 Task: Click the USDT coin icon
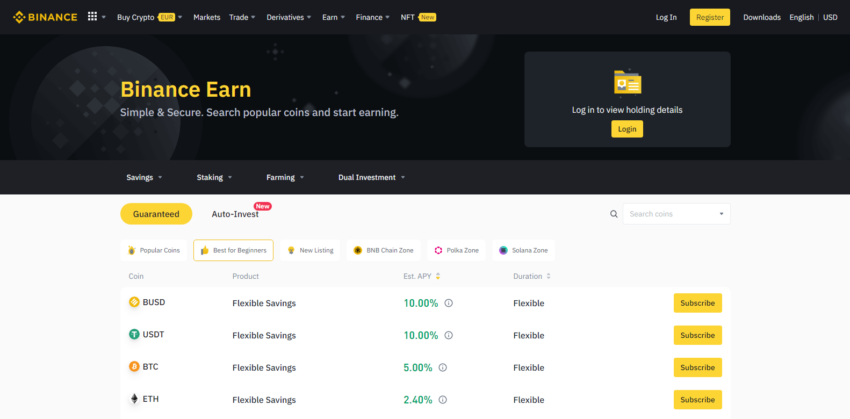tap(134, 334)
